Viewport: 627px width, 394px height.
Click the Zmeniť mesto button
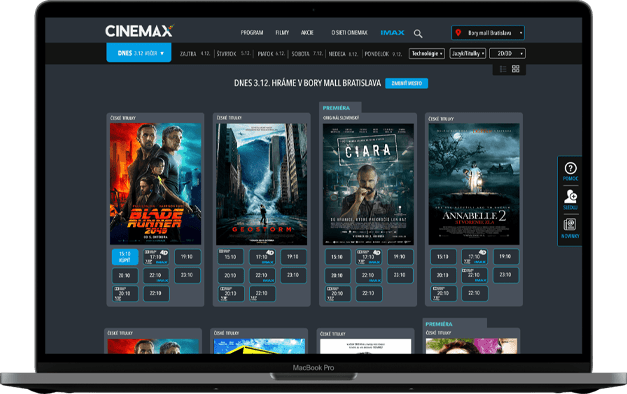406,83
